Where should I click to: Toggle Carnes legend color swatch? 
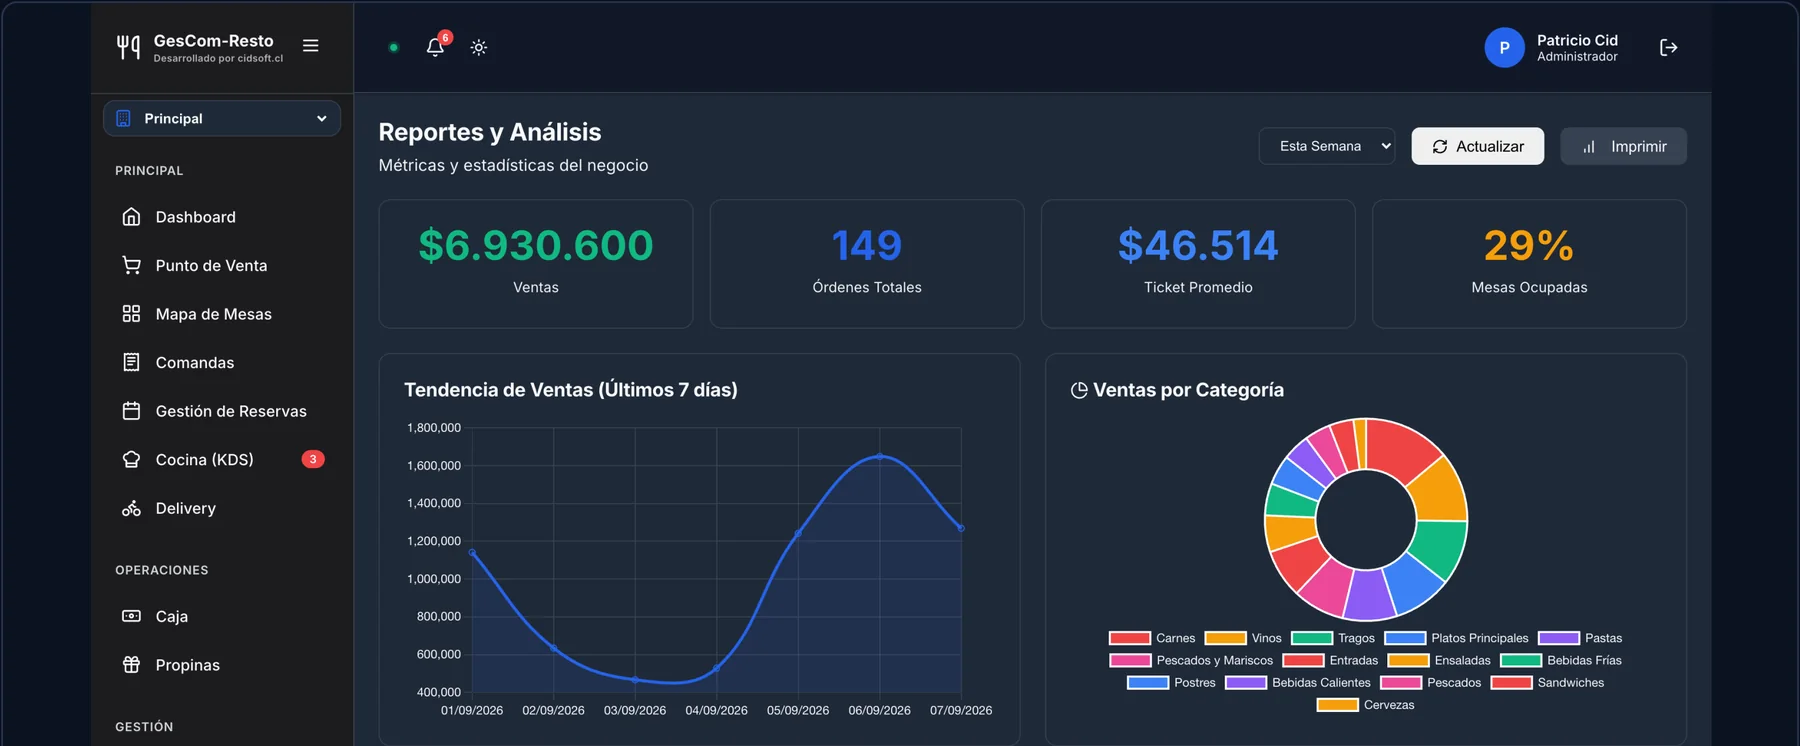1130,638
